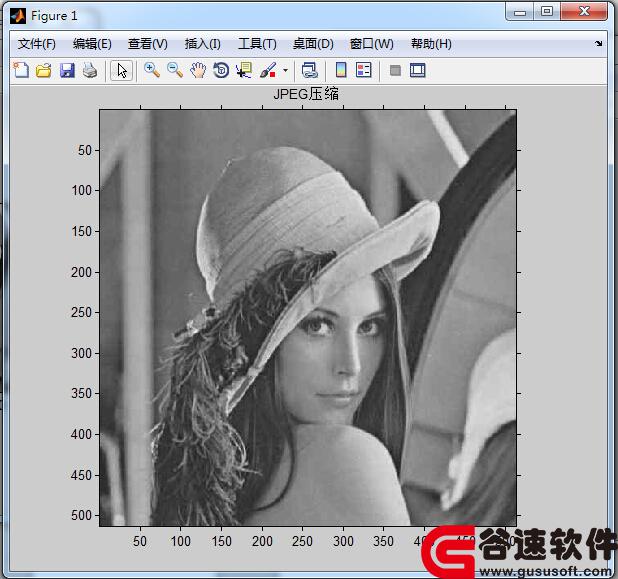Select the Brush data tool

[x=268, y=70]
